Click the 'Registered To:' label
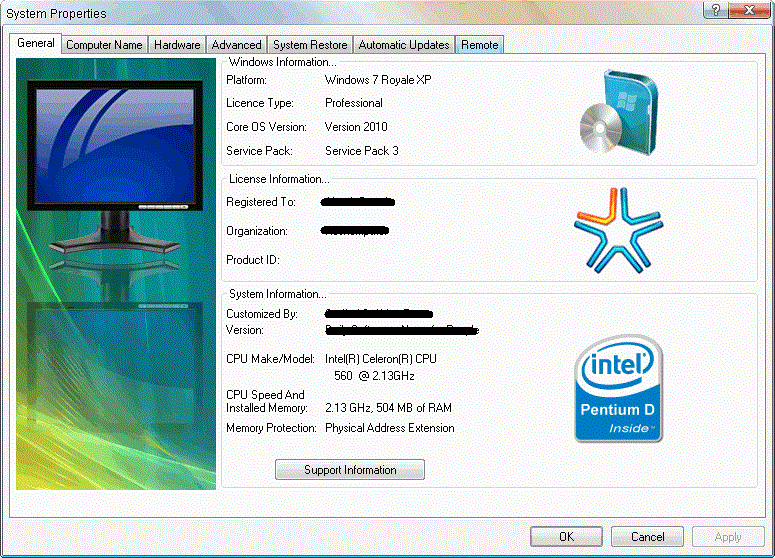Image resolution: width=775 pixels, height=558 pixels. (x=261, y=202)
